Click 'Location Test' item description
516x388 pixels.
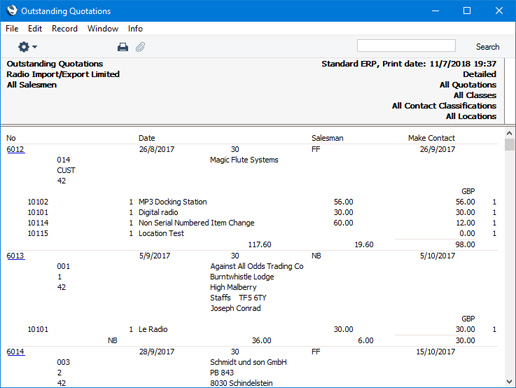coord(161,233)
